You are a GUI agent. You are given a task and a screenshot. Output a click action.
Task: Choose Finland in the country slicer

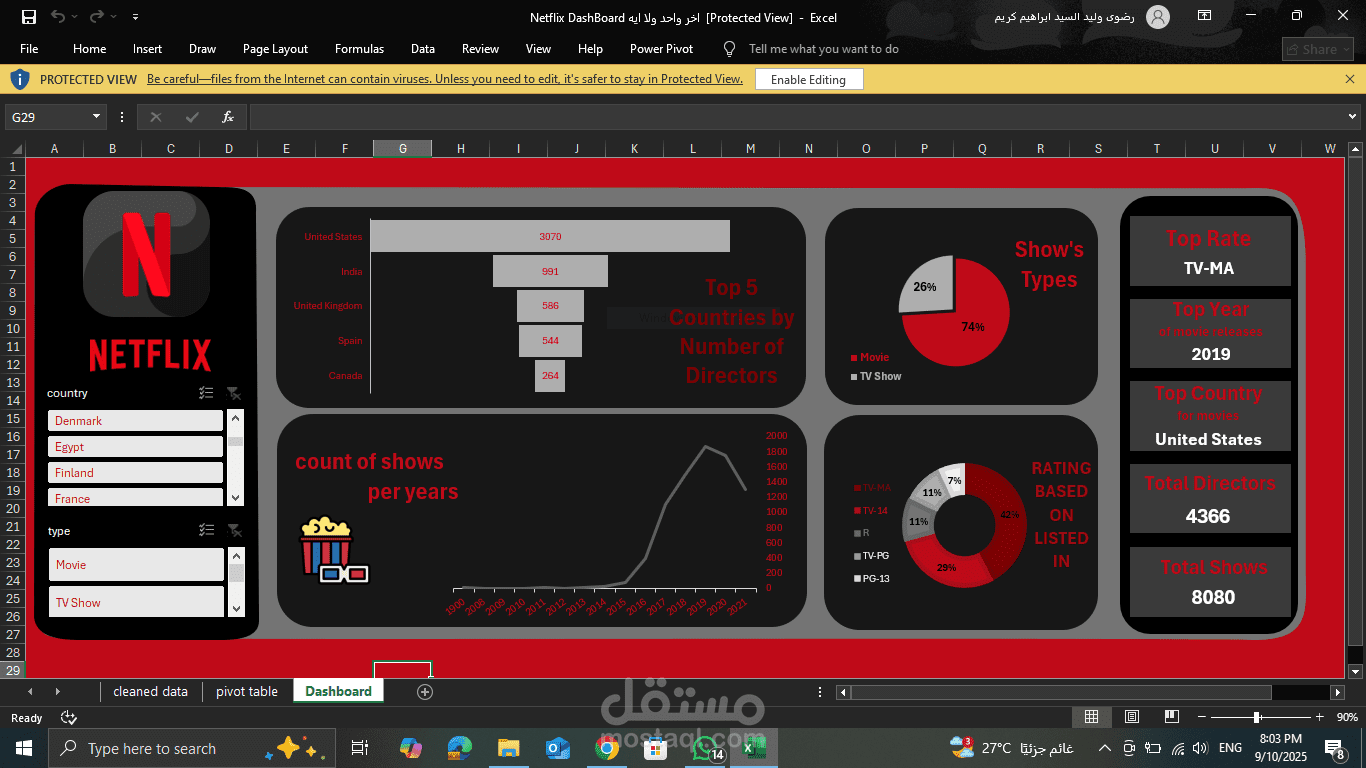[x=135, y=473]
